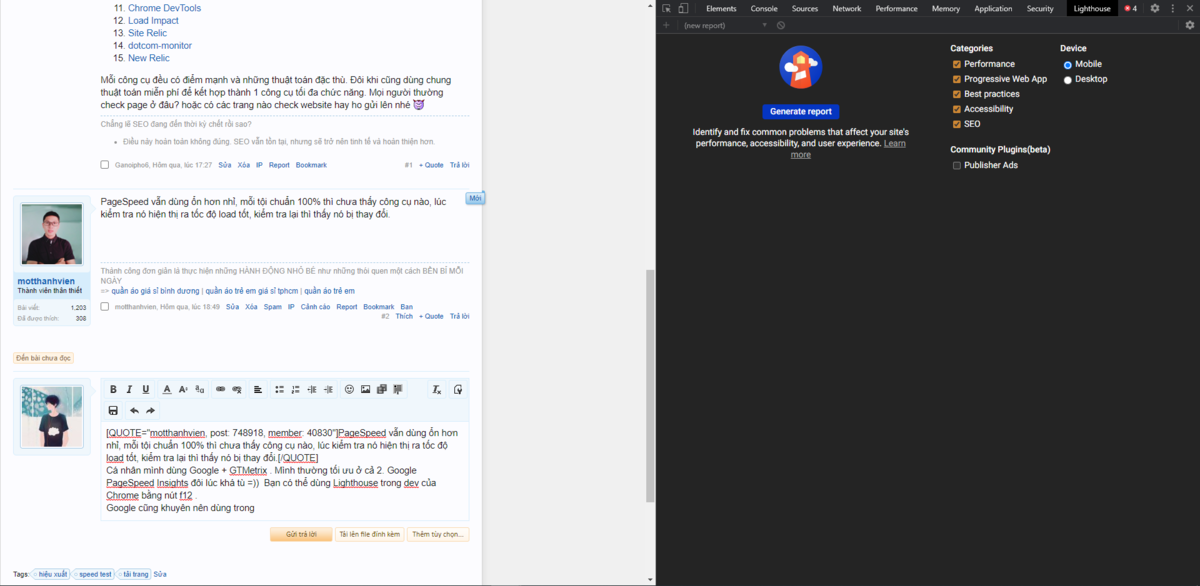Remove formatting with the Tx icon
1200x586 pixels.
point(437,389)
